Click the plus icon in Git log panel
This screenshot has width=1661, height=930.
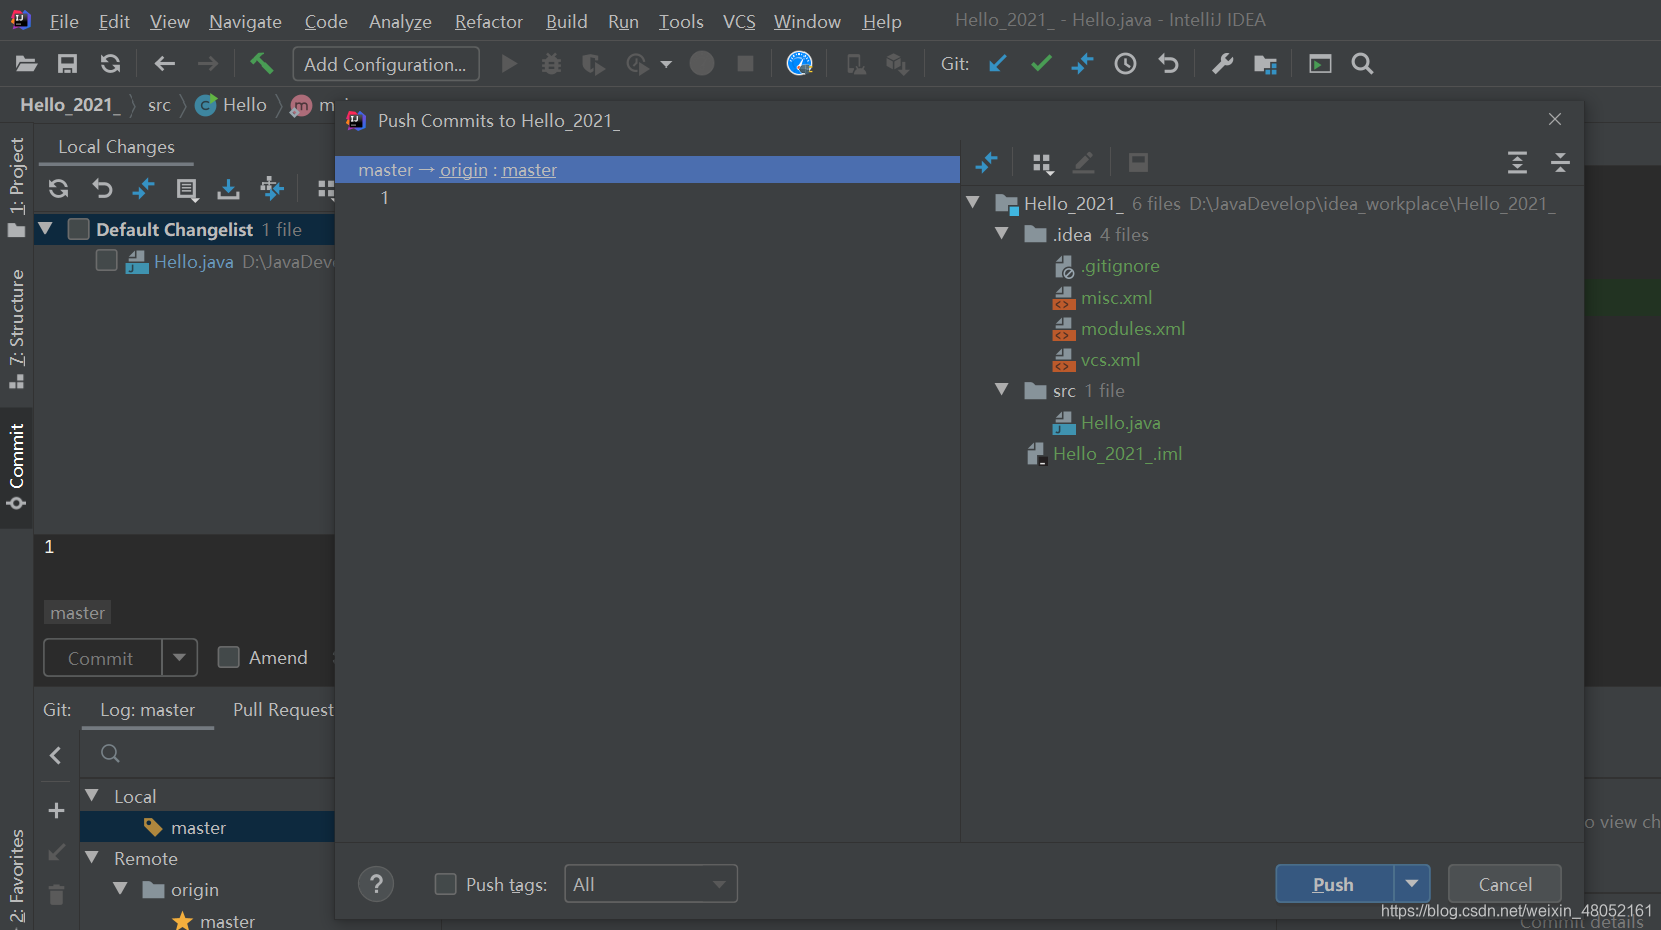pos(57,810)
